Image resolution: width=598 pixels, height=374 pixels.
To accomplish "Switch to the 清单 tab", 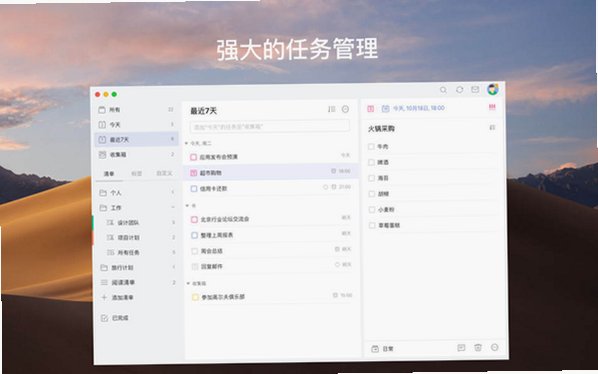I will coord(109,174).
